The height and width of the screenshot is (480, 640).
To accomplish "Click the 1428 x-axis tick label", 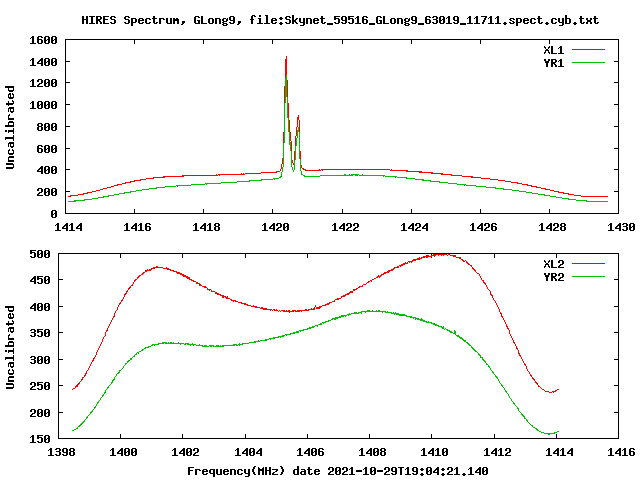I will coord(552,227).
